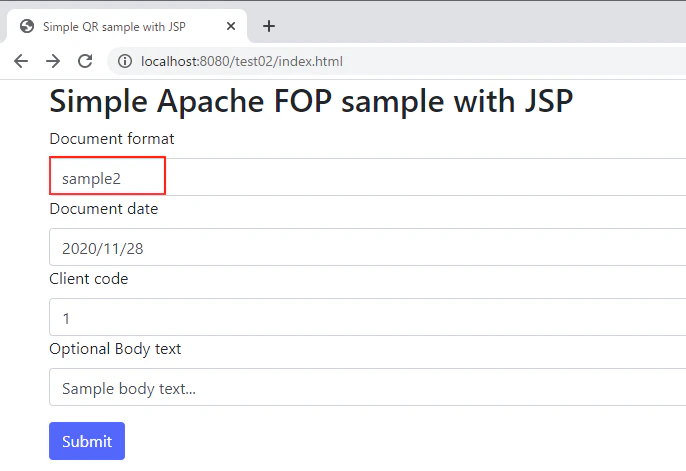Image resolution: width=686 pixels, height=471 pixels.
Task: Click the Simple Apache FOP sample heading
Action: coord(311,101)
